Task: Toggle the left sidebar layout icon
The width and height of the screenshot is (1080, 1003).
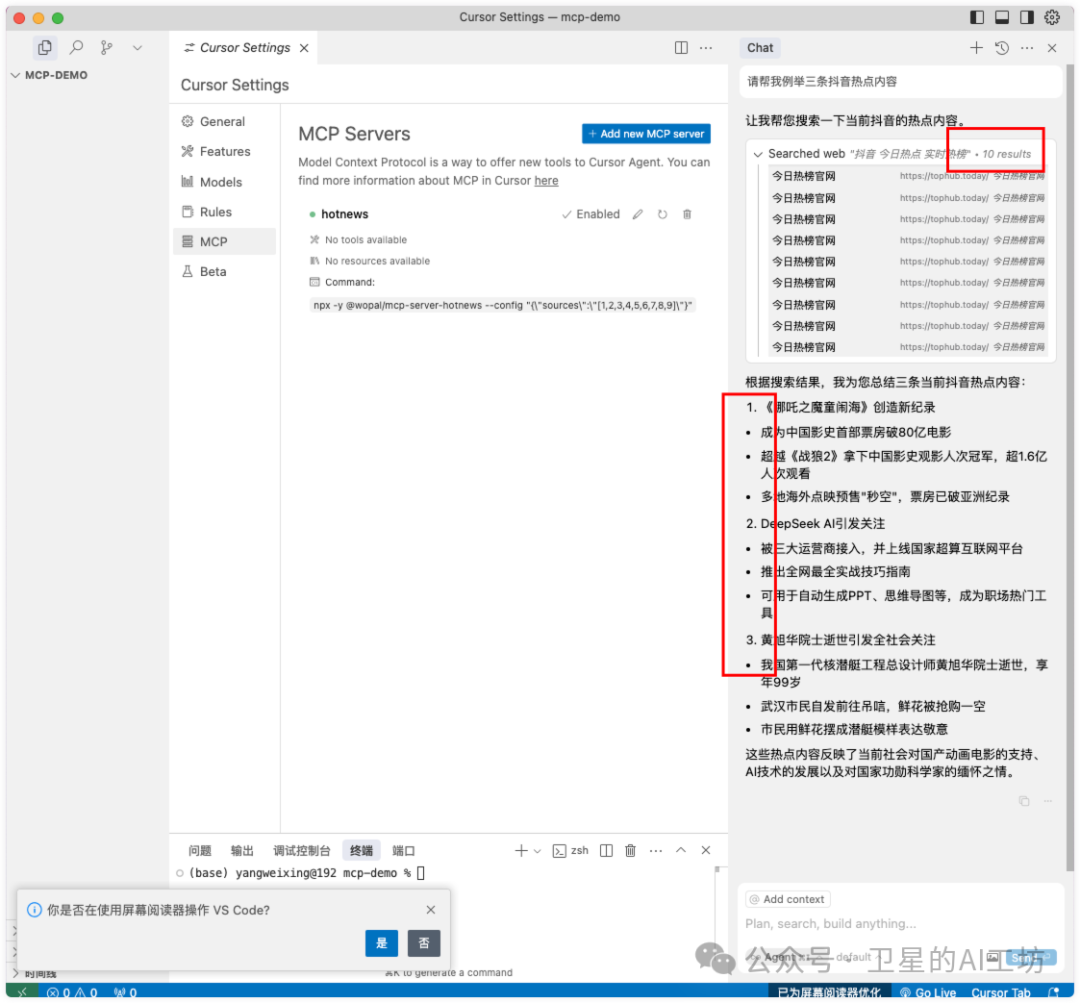Action: pos(977,17)
